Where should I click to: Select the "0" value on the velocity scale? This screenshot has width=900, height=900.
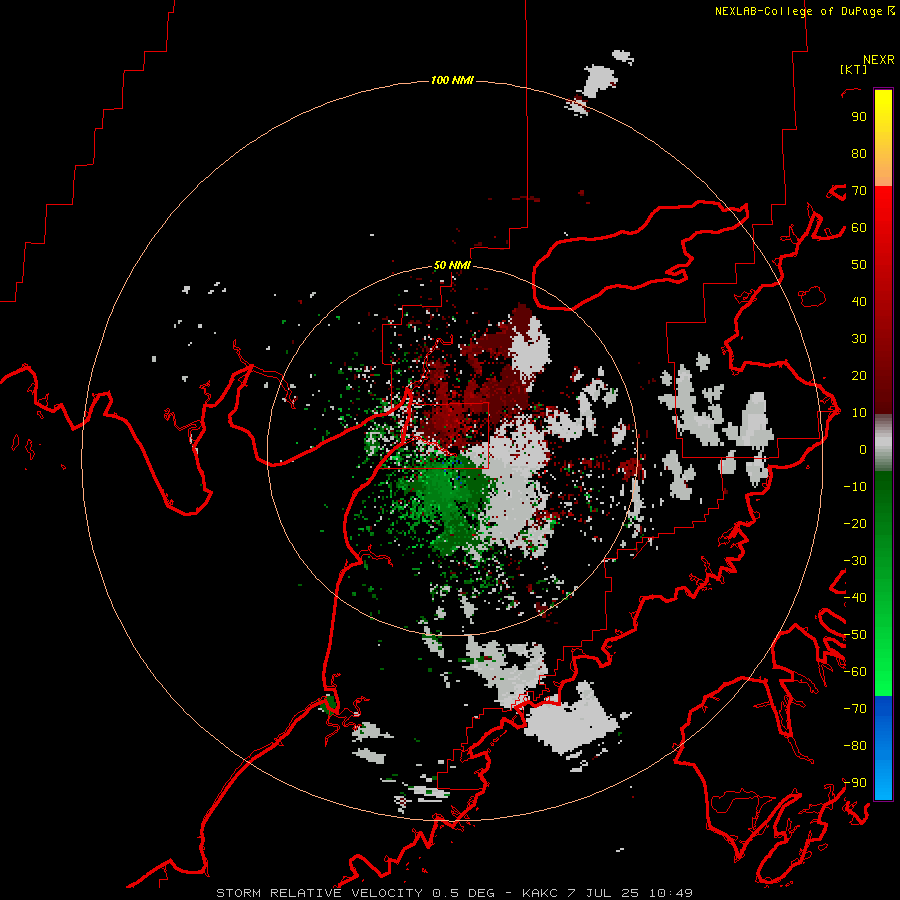click(863, 449)
